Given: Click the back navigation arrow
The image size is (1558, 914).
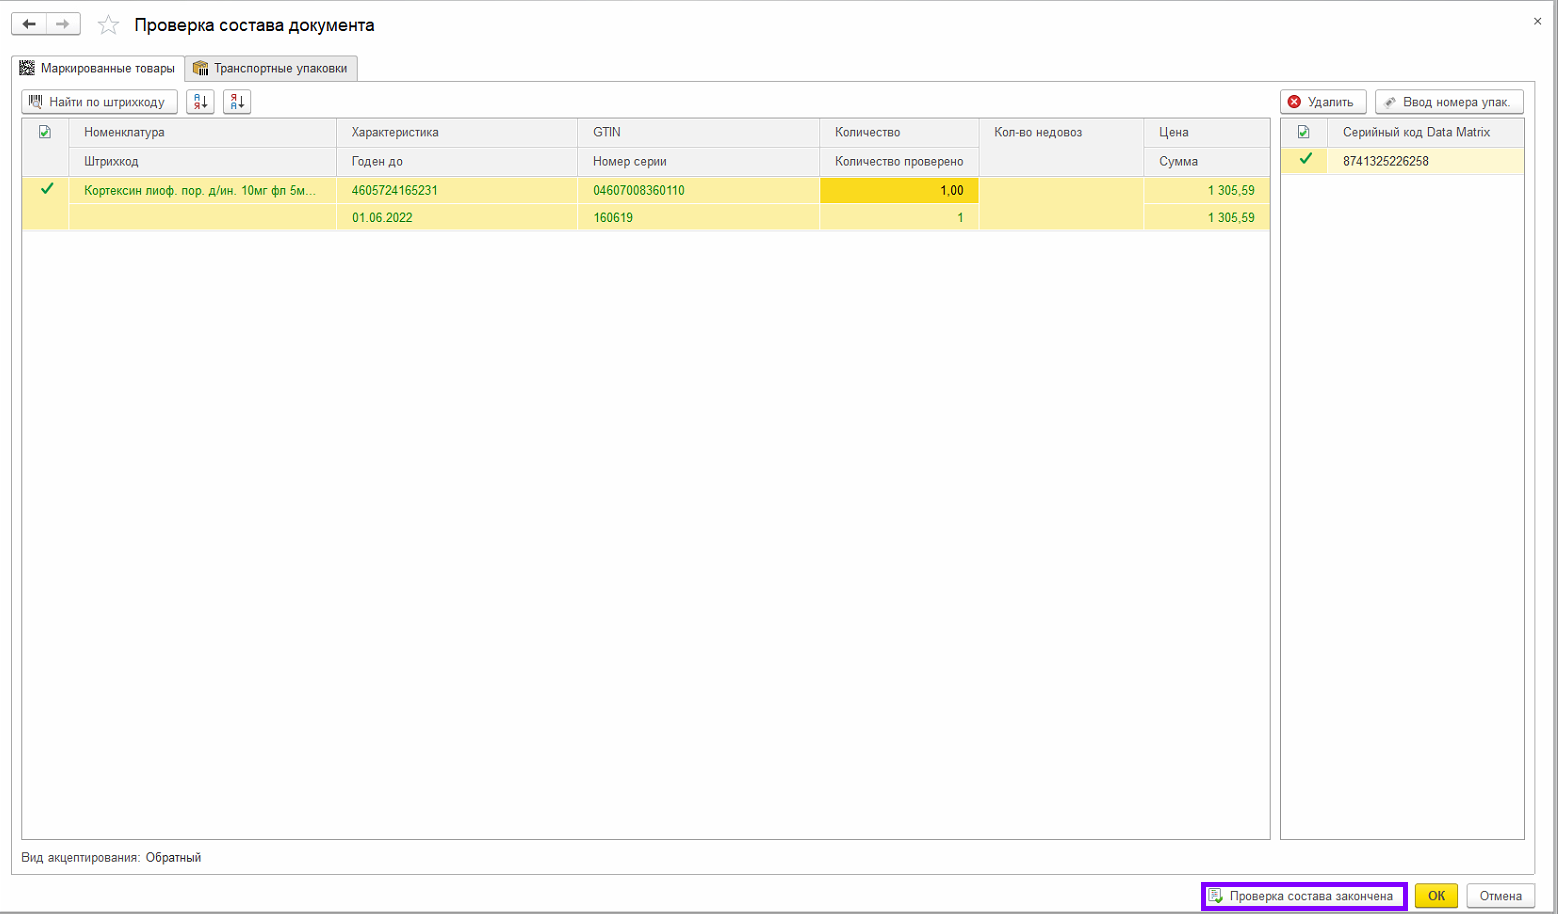Looking at the screenshot, I should point(29,24).
